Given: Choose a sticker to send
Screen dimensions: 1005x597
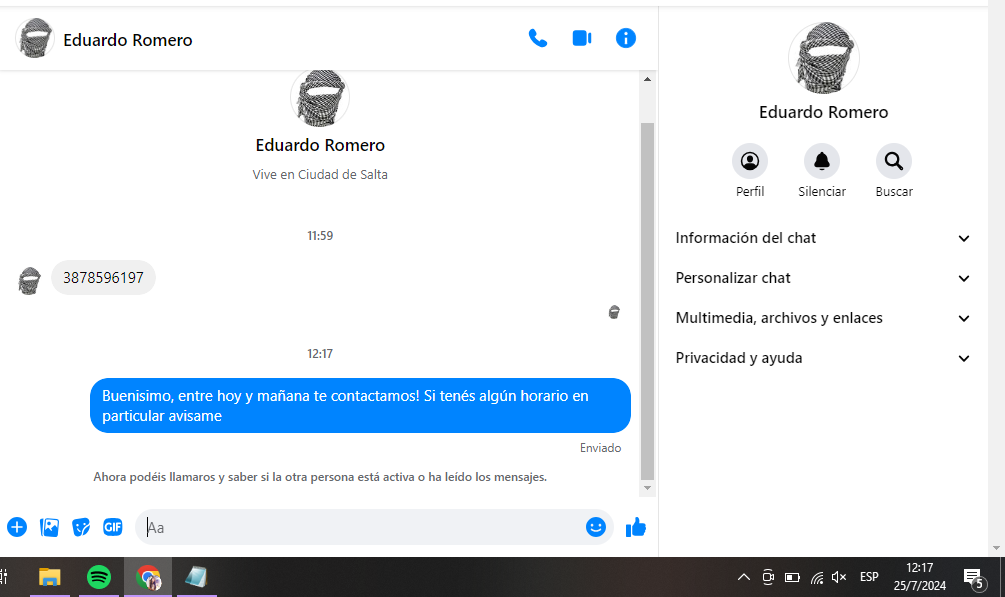Looking at the screenshot, I should (81, 527).
